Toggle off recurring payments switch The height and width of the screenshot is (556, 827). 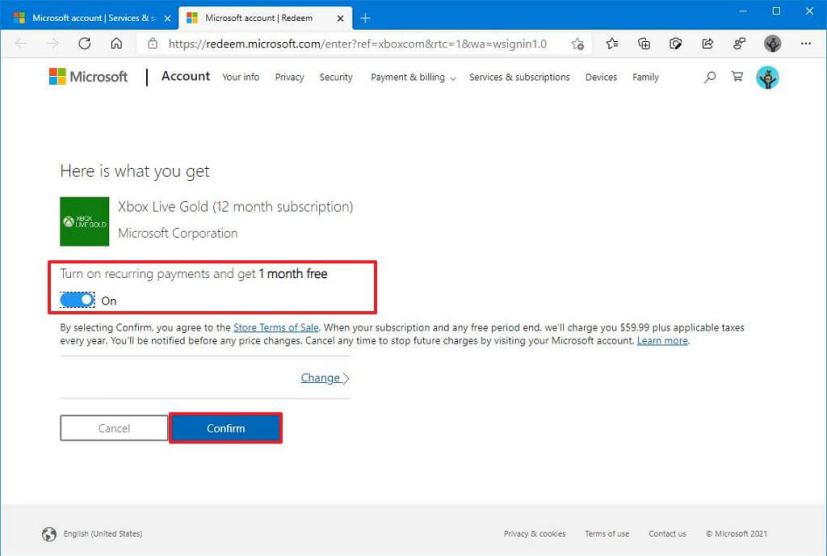(x=77, y=300)
